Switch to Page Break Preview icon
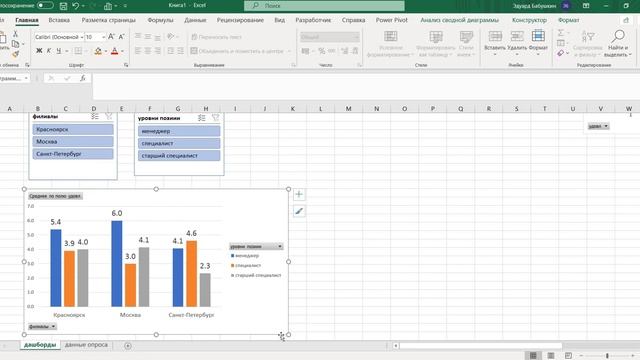 point(568,356)
